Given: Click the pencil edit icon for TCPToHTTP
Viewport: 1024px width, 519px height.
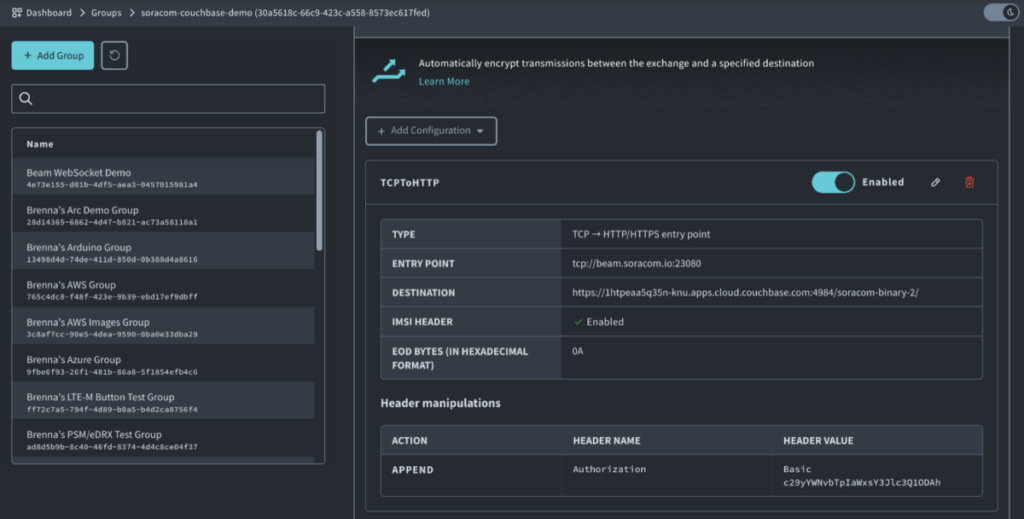Looking at the screenshot, I should coord(935,182).
